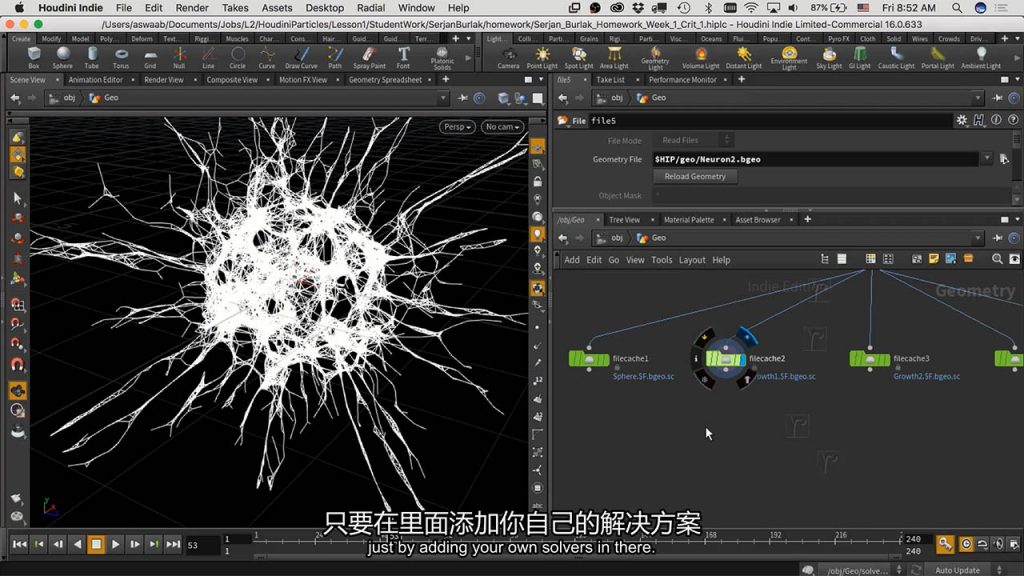Add a new pane tab beside Asset Browser
Screen dimensions: 1024x576
(x=807, y=219)
